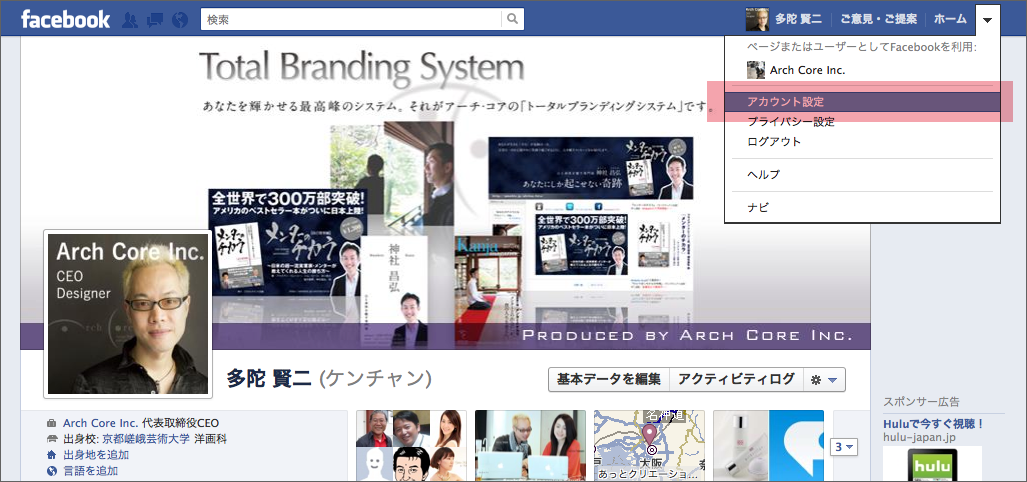Viewport: 1027px width, 482px height.
Task: Click the Arch Core Inc. page icon in menu
Action: click(756, 70)
